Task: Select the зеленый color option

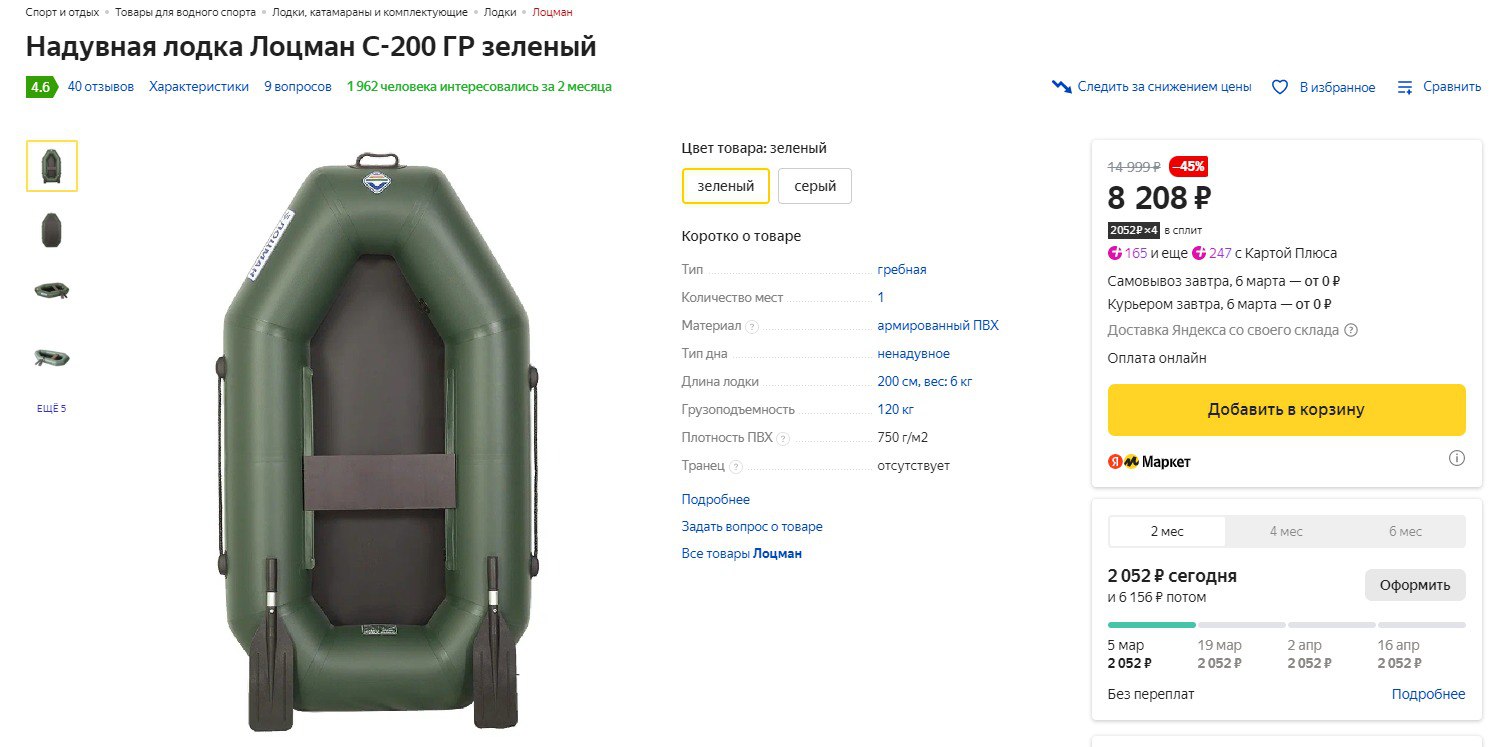Action: (x=725, y=186)
